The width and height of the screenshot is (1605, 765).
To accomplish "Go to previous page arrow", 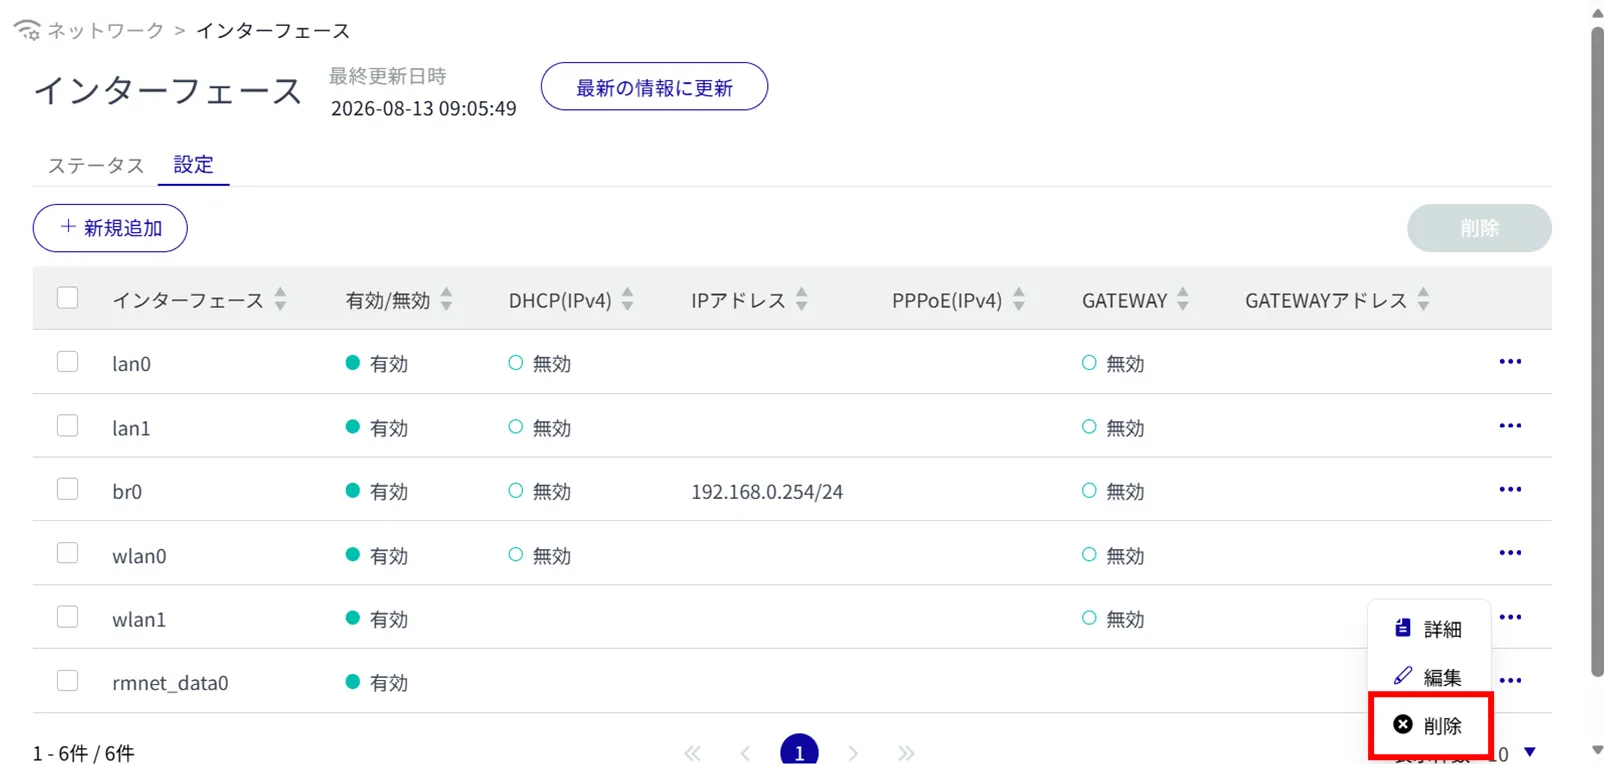I will tap(745, 753).
